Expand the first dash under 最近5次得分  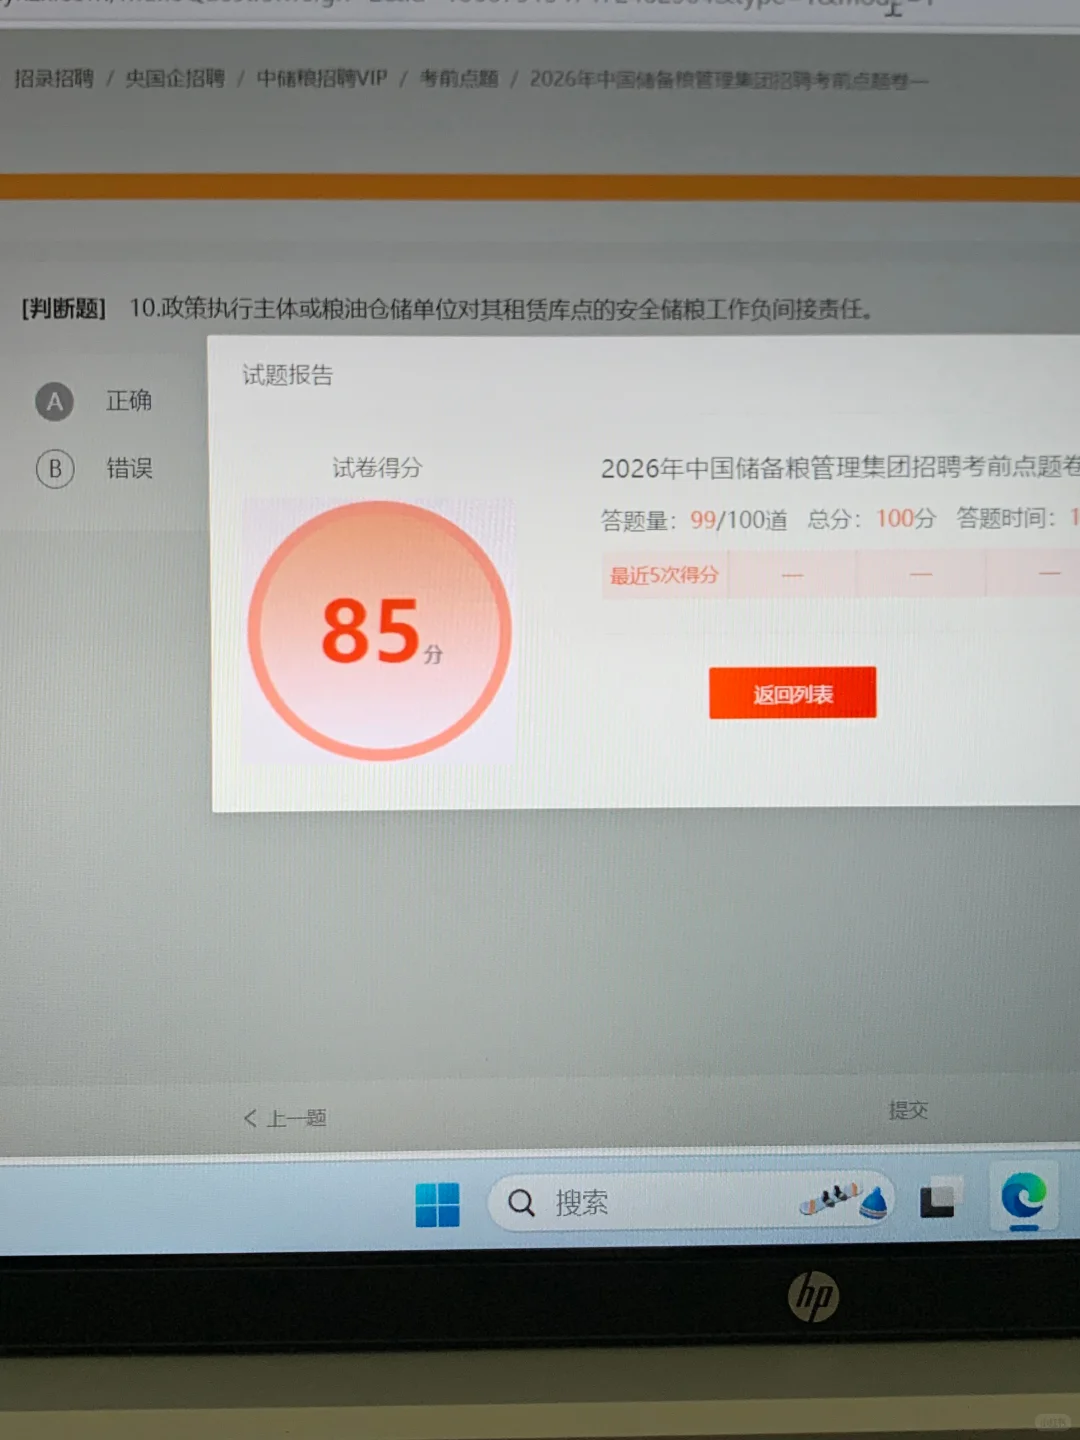pyautogui.click(x=792, y=575)
